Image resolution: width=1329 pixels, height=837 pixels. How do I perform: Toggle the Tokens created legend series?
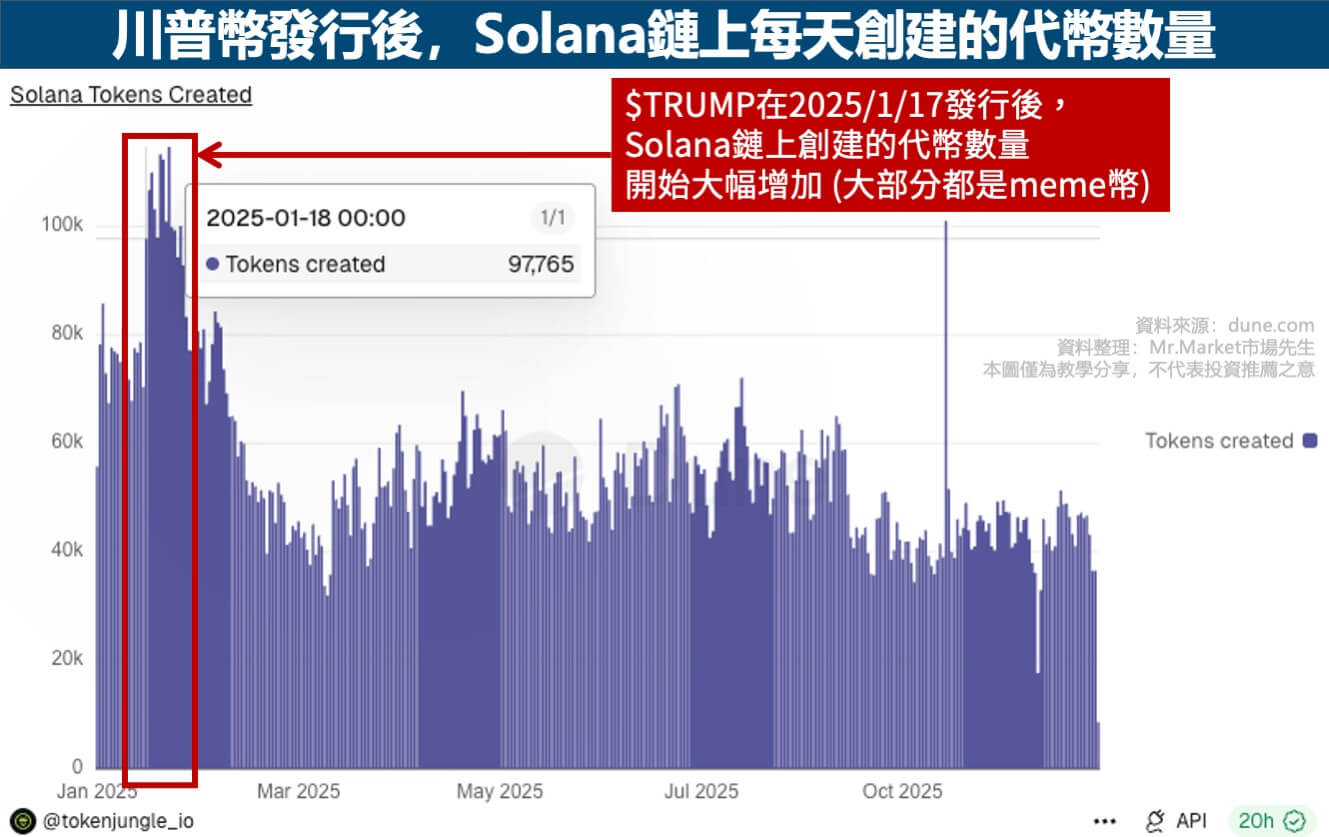click(1218, 441)
